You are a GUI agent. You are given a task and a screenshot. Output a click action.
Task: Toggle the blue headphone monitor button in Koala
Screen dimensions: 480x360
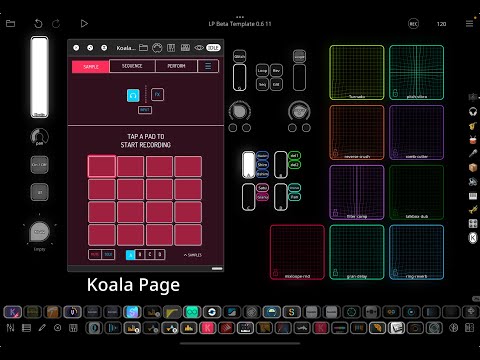133,95
